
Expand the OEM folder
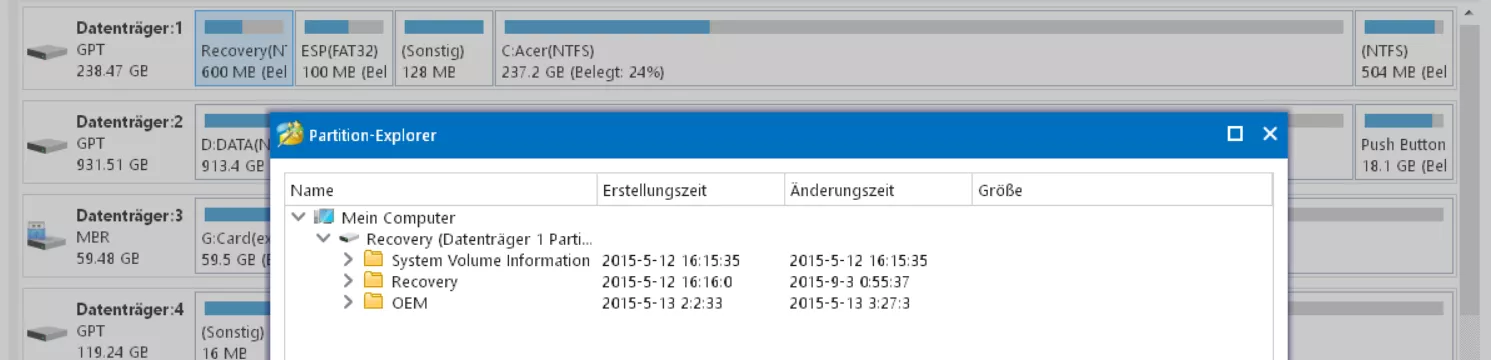pos(348,302)
